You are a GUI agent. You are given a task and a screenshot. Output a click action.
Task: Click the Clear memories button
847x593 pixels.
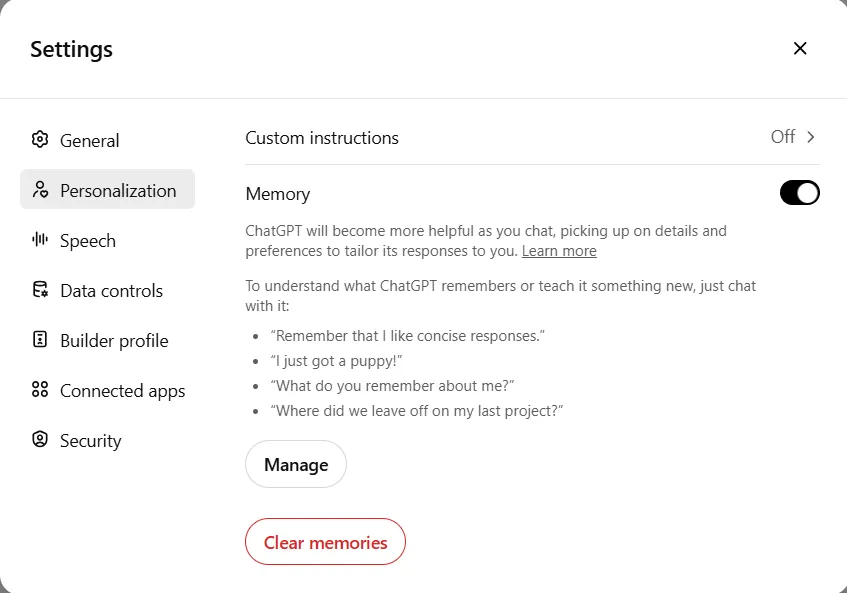coord(325,542)
